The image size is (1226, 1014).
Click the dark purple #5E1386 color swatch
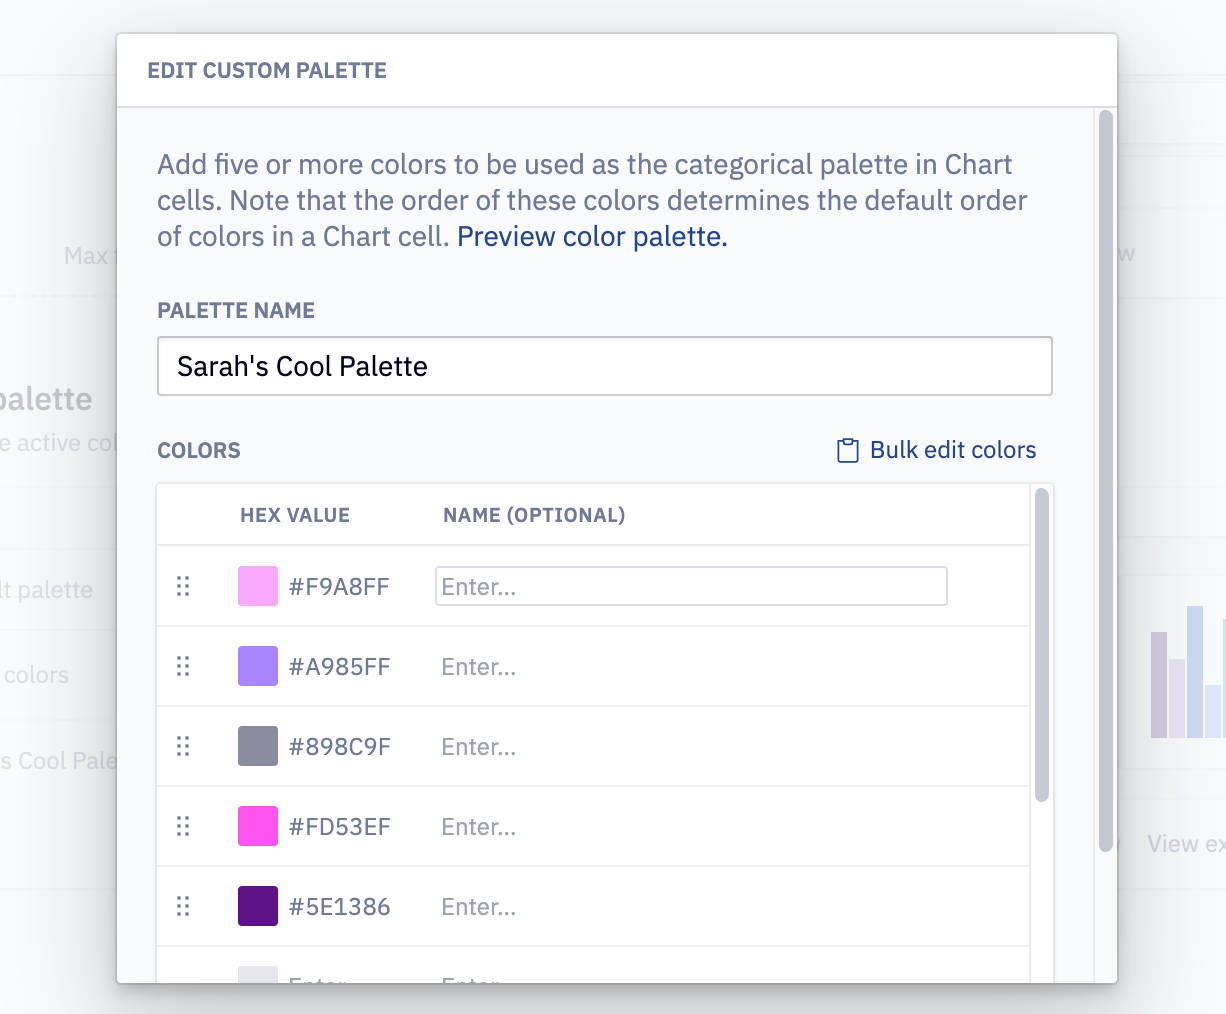click(258, 906)
